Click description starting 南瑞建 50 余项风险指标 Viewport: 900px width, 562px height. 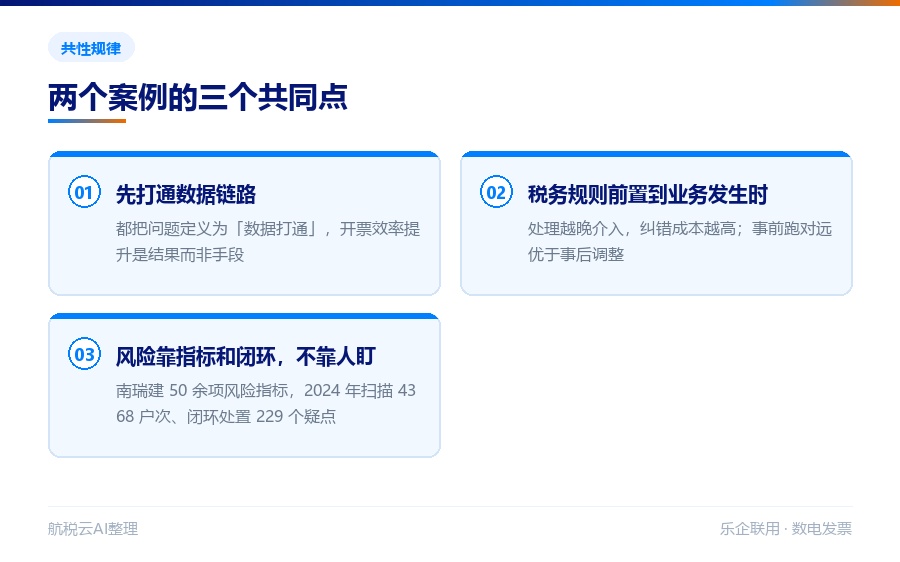pos(266,403)
